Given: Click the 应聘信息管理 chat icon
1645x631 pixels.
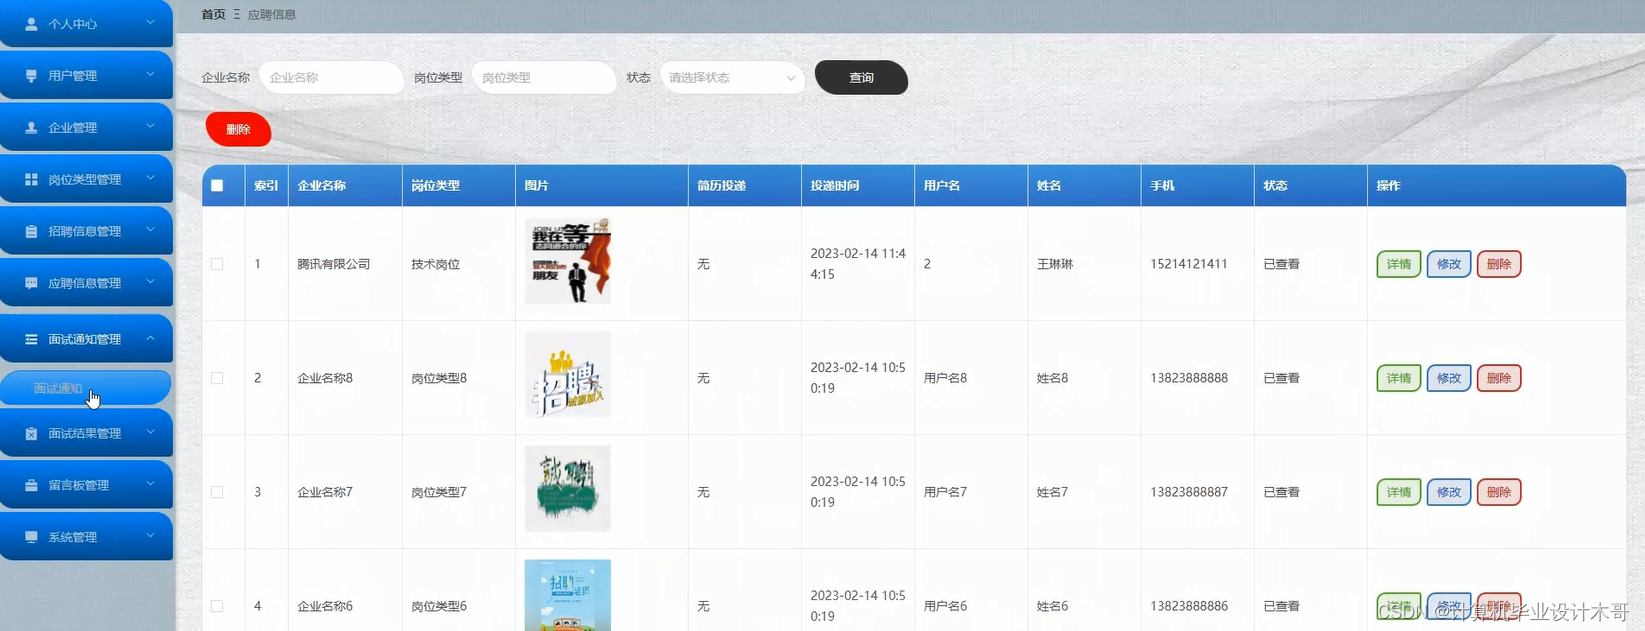Looking at the screenshot, I should point(31,283).
